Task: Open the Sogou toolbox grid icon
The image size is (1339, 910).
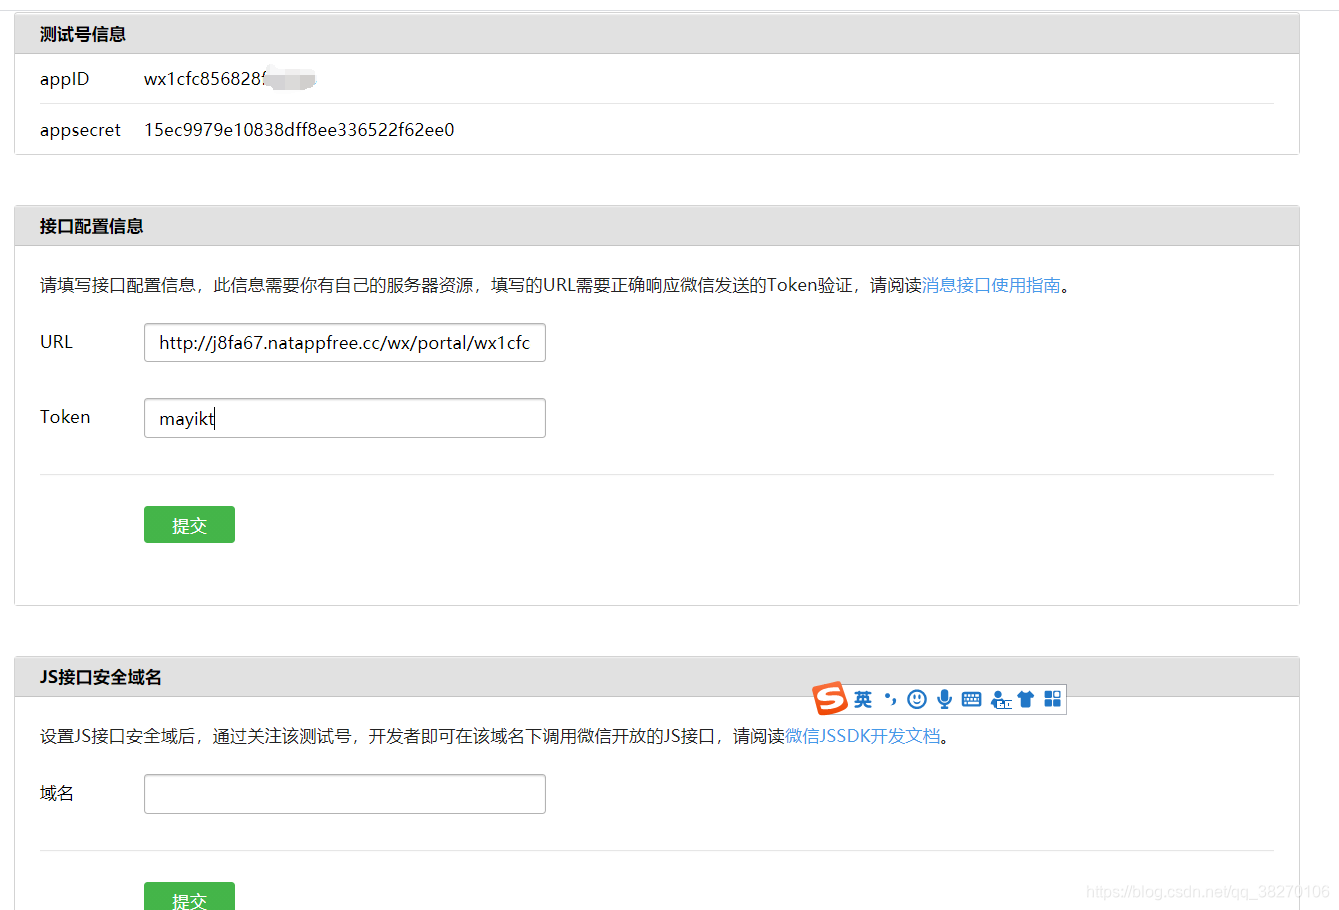Action: pos(1052,699)
